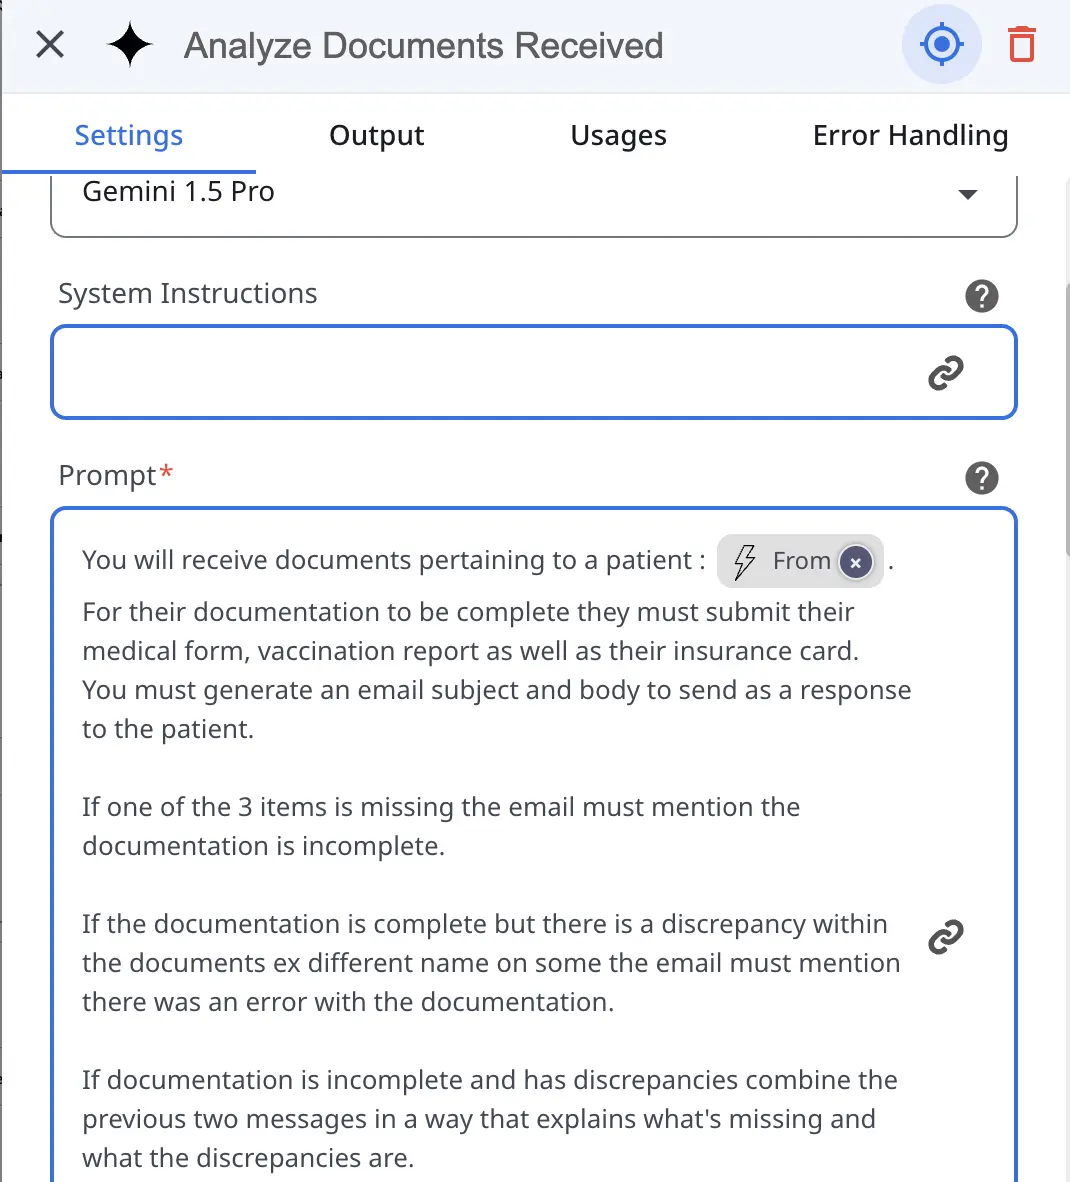Open the Prompt help tooltip
This screenshot has width=1070, height=1182.
[x=982, y=478]
